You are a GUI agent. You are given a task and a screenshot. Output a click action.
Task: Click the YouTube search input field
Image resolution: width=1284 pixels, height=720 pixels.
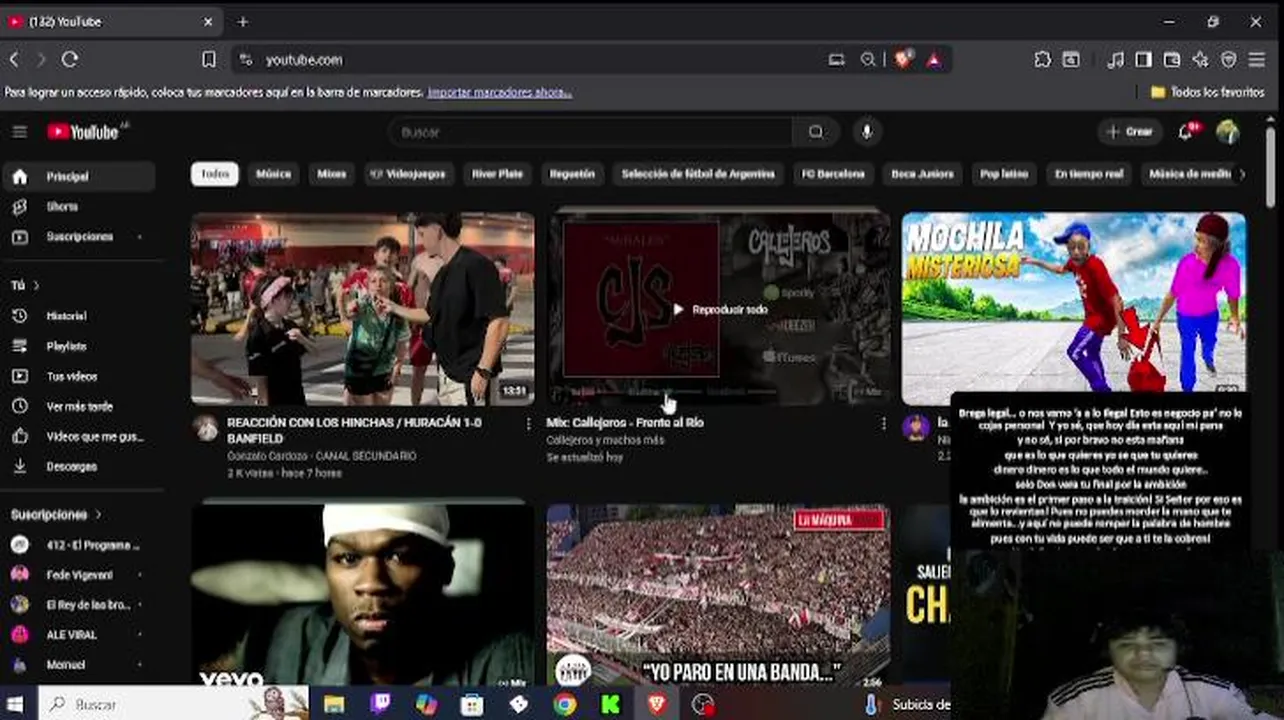tap(590, 132)
